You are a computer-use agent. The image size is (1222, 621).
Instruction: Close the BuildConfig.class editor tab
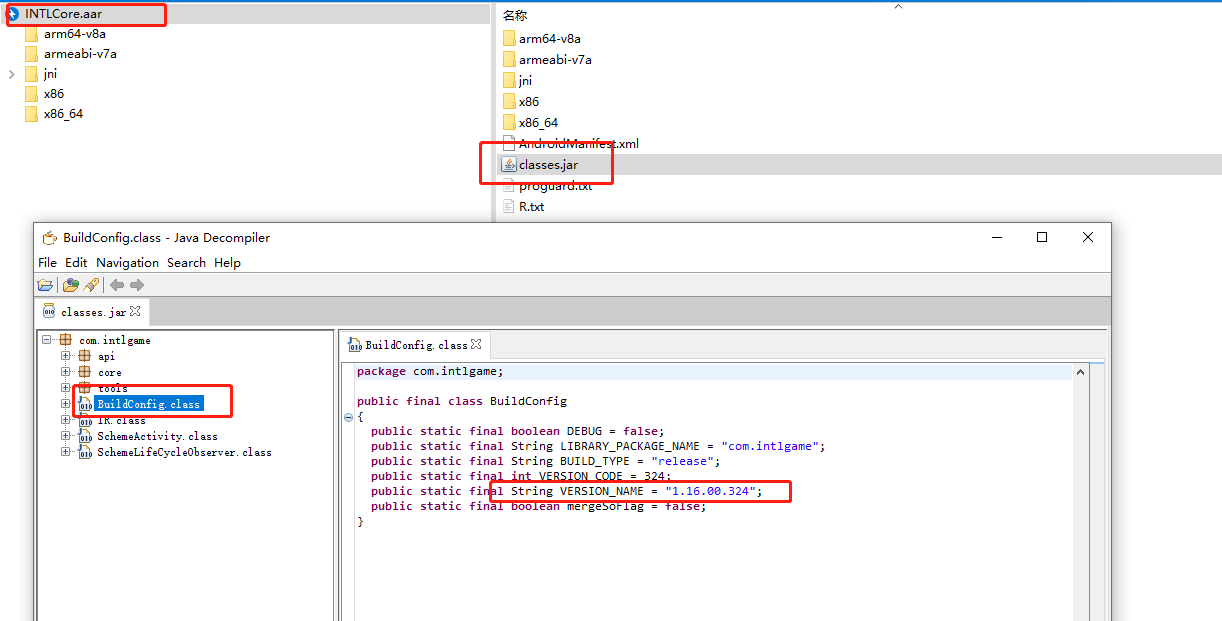[x=476, y=344]
